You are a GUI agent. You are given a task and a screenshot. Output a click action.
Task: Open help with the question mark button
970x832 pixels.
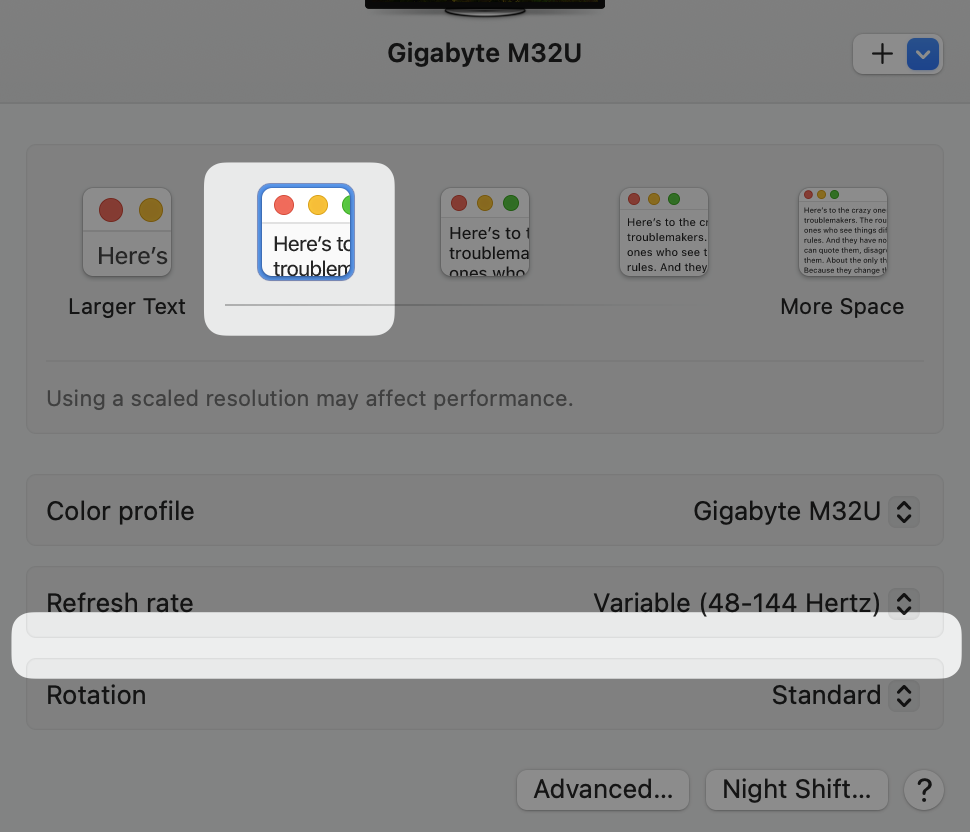[924, 790]
